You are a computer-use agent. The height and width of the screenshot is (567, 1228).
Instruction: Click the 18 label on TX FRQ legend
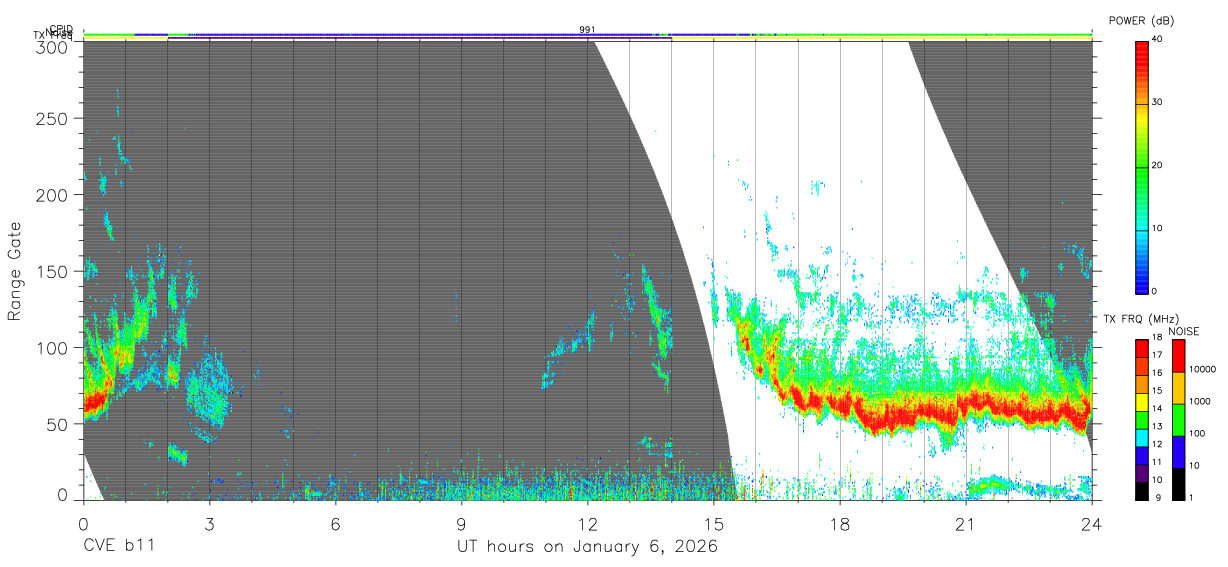coord(1157,337)
